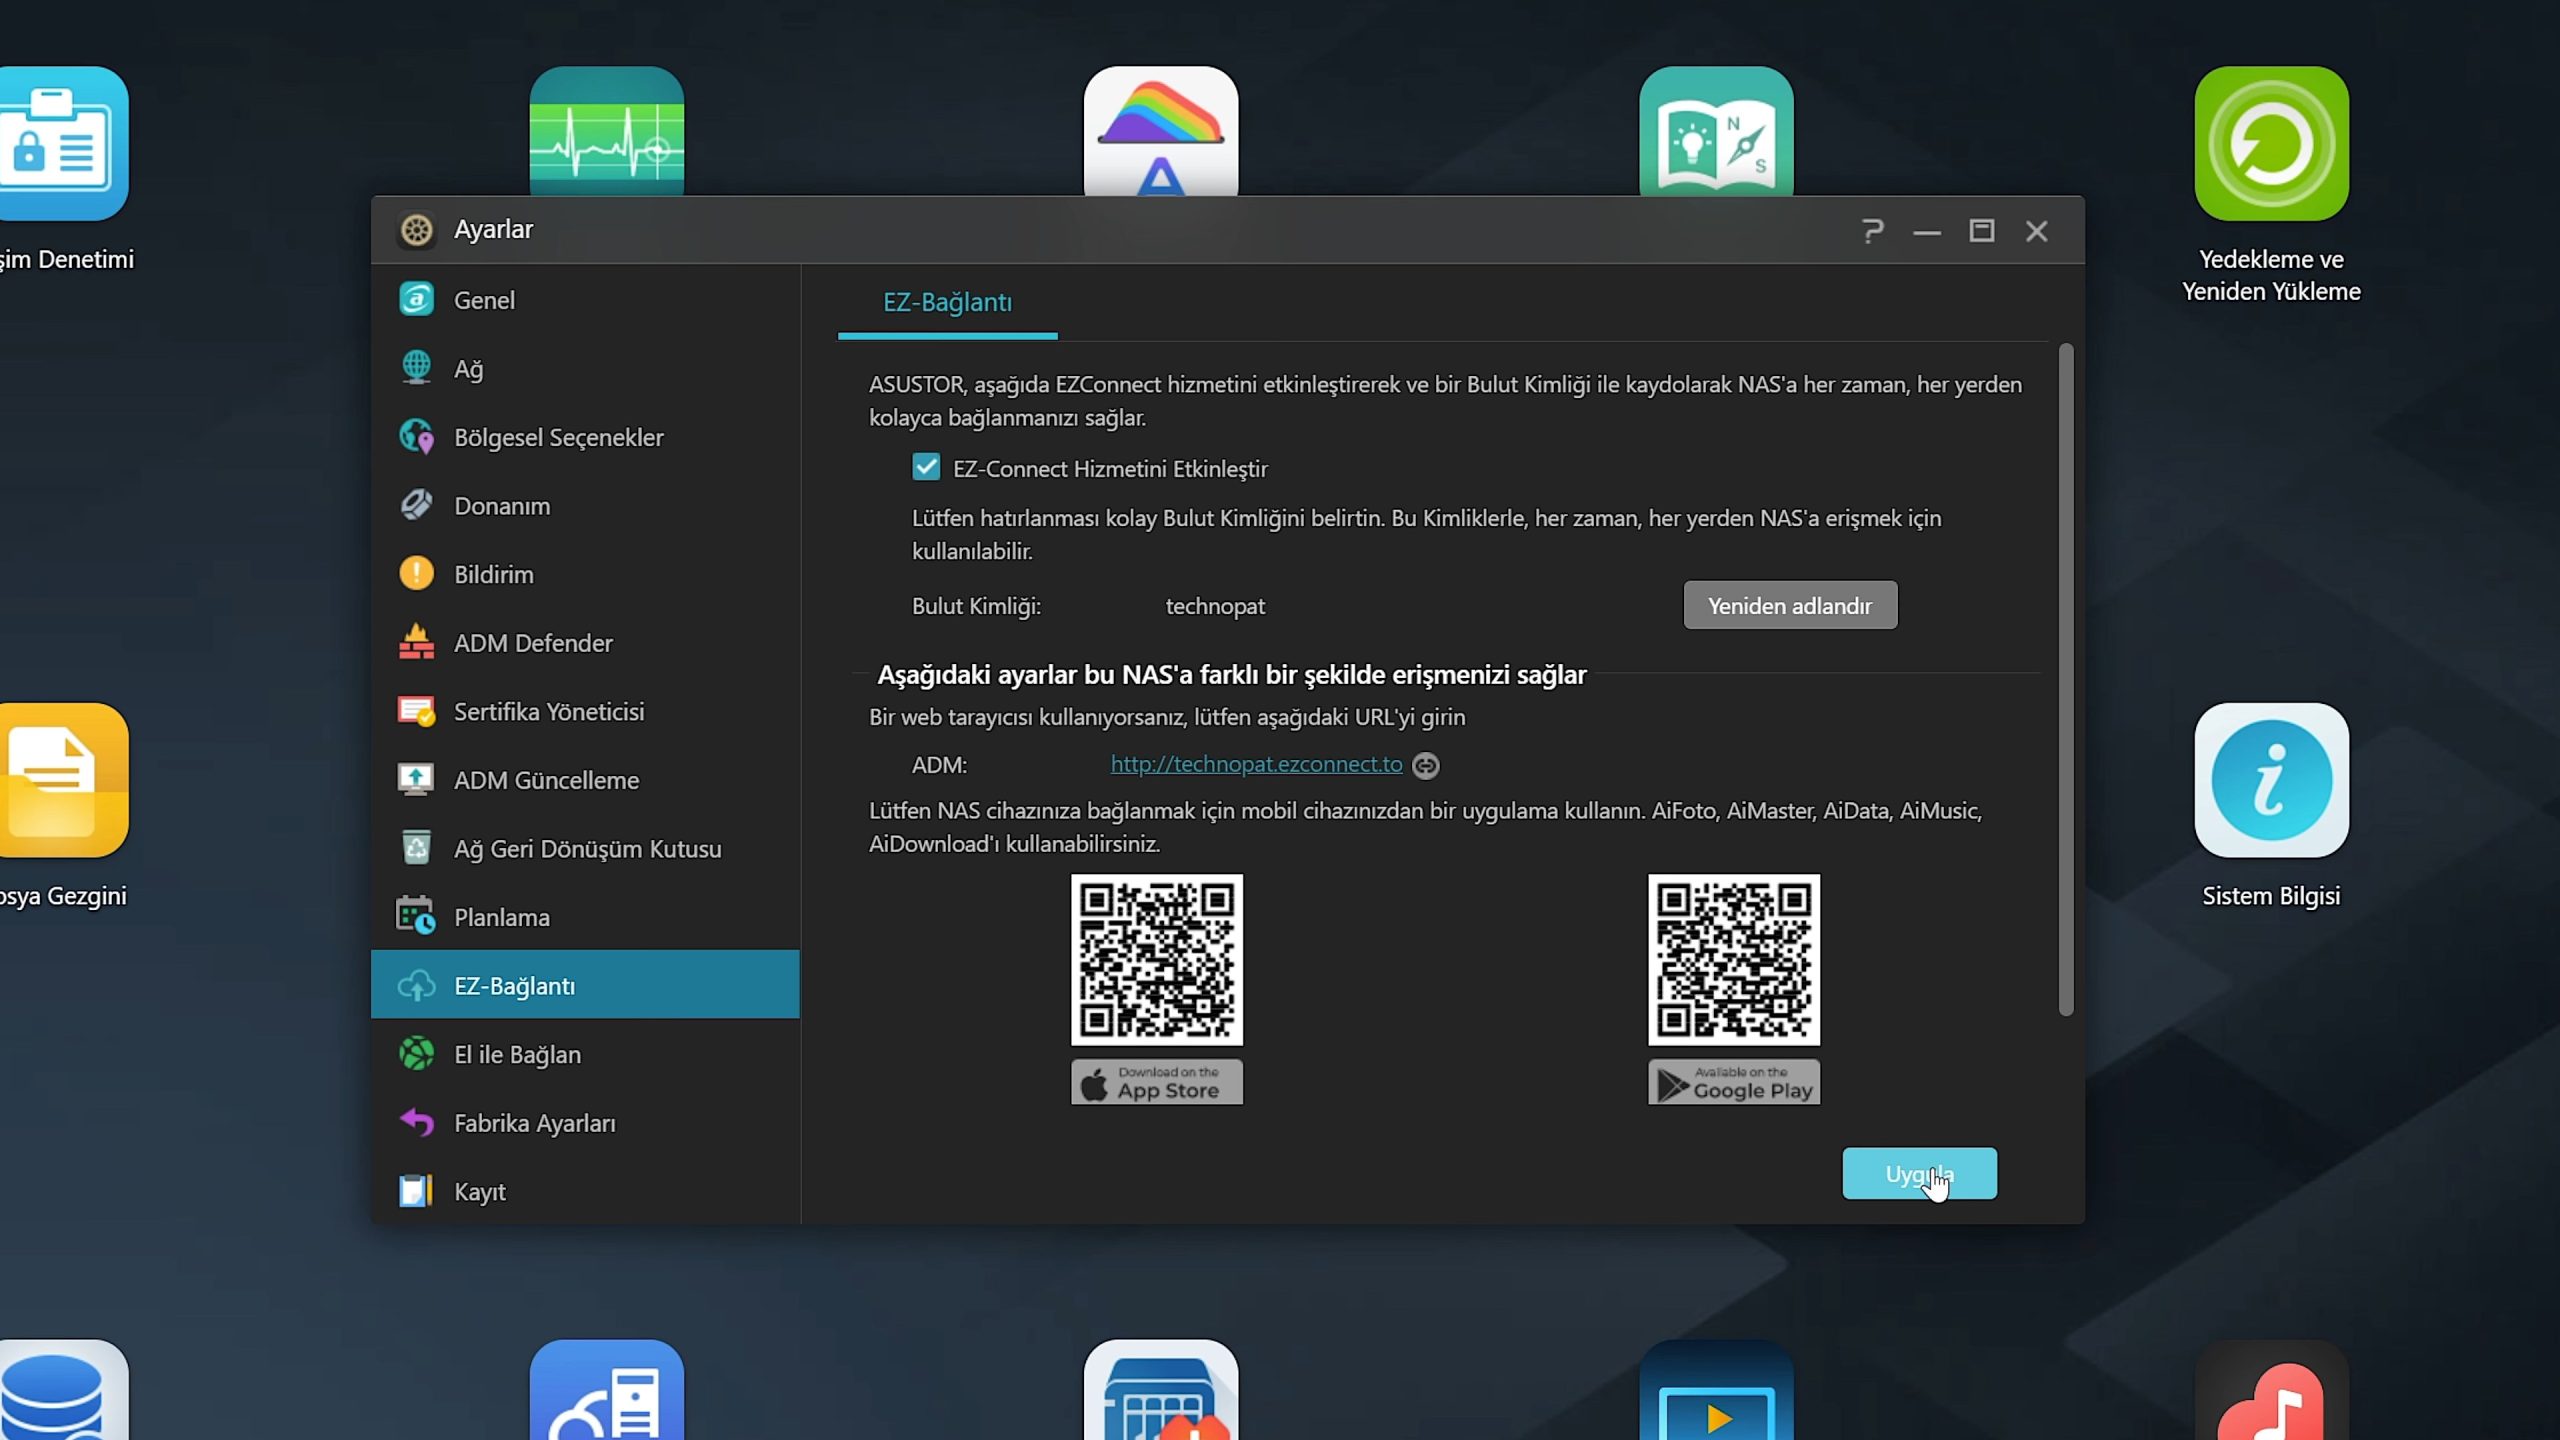Uncheck EZ-Connect Hizmetini Etkinleştir checkbox

click(926, 467)
